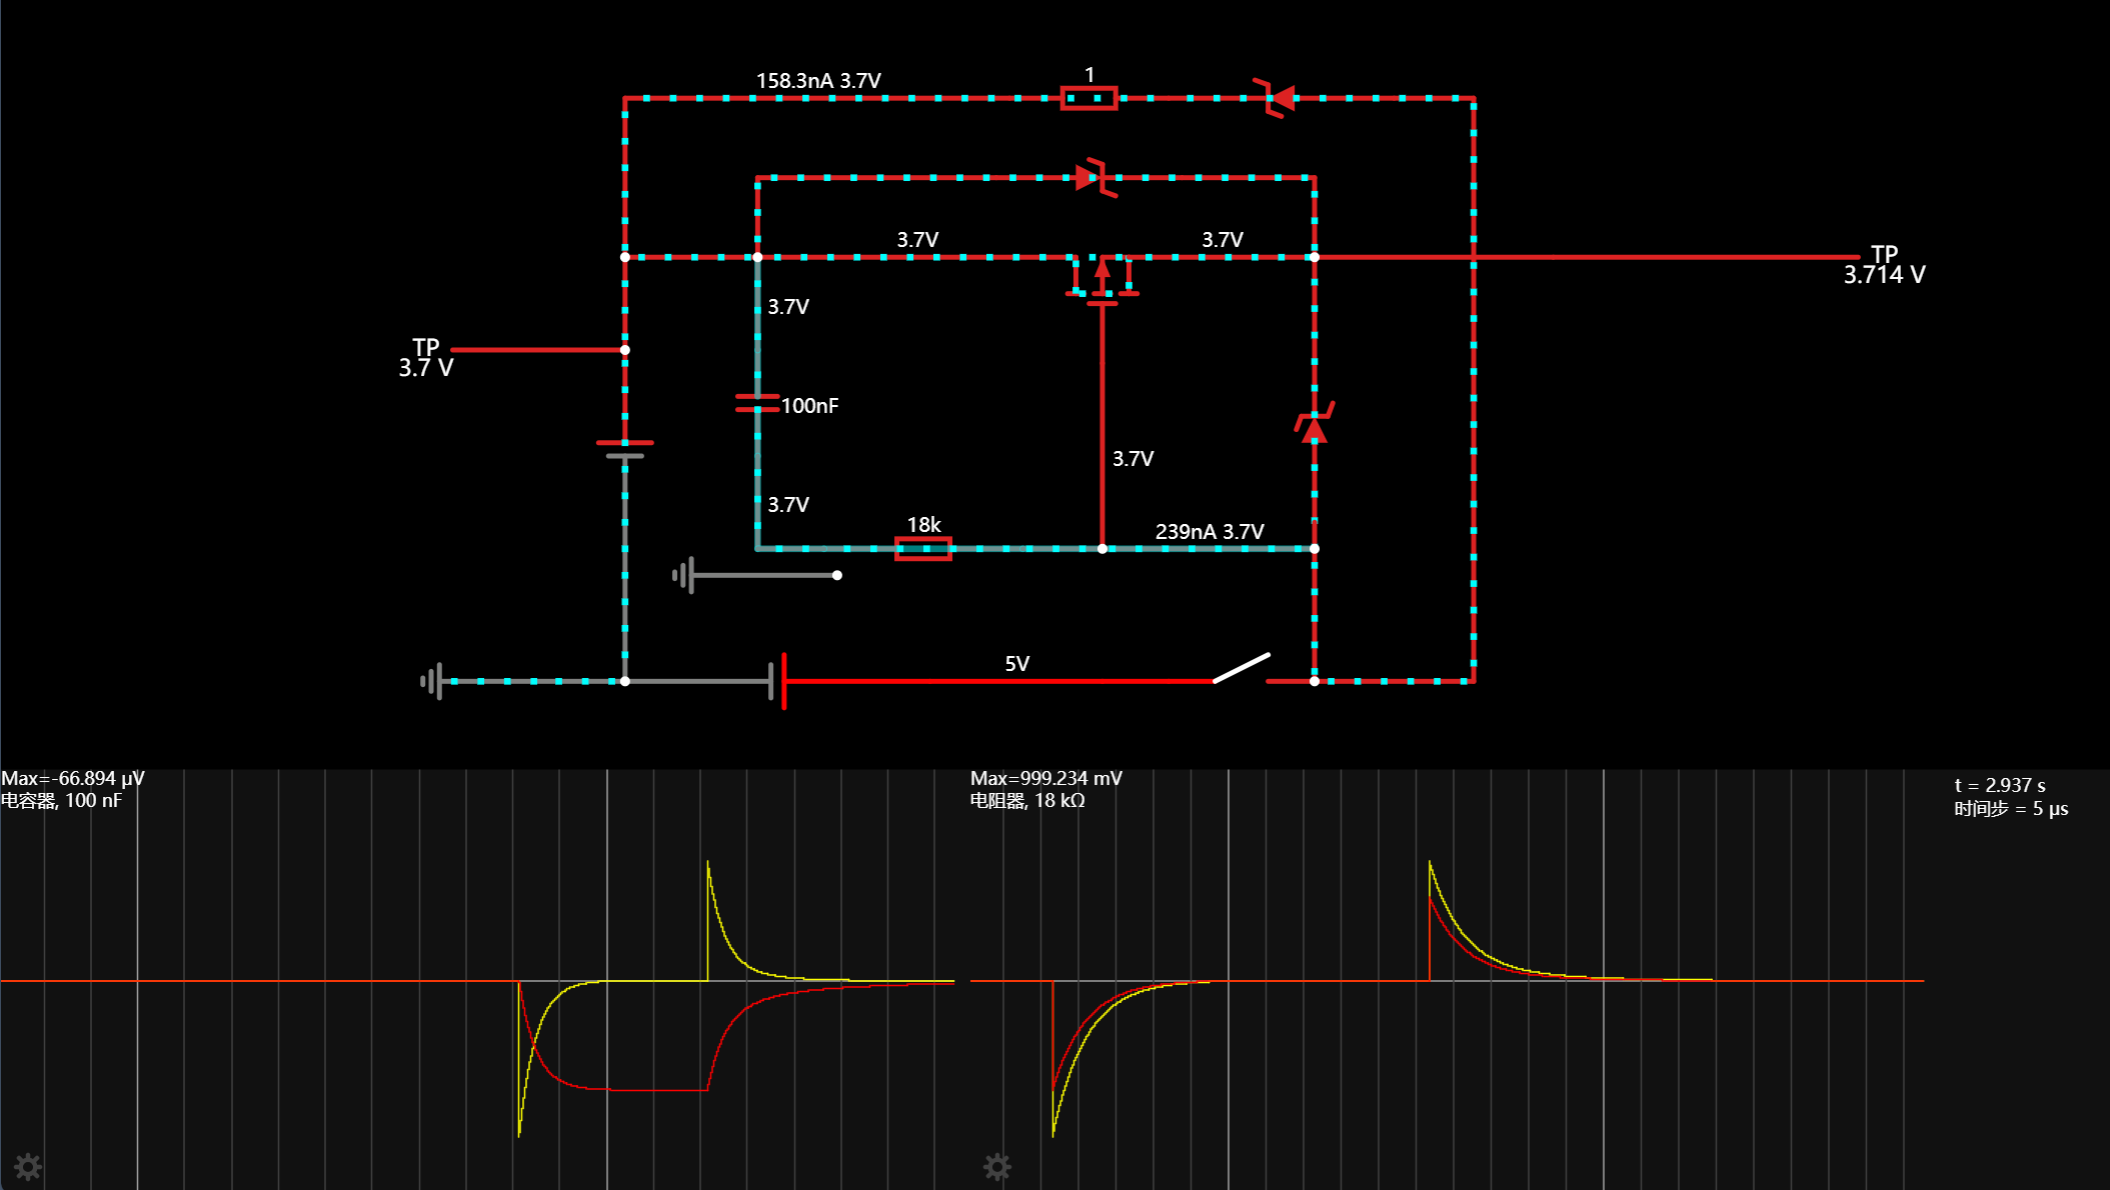Select the top Zener diode on outer loop
This screenshot has width=2110, height=1190.
coord(1274,98)
